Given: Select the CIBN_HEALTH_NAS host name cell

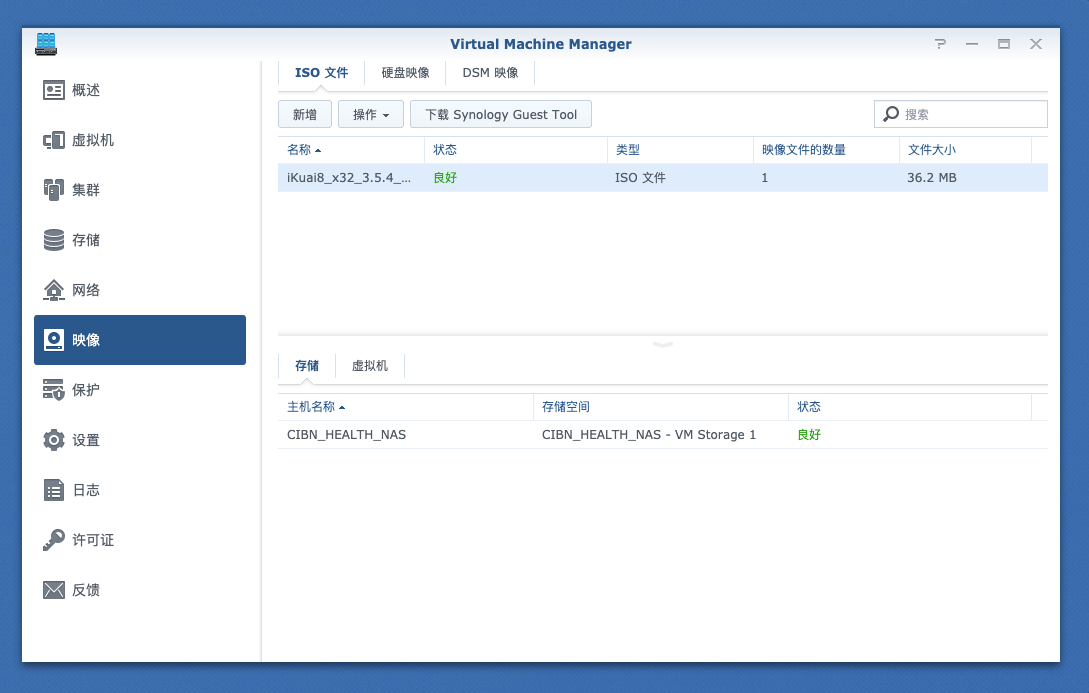Looking at the screenshot, I should tap(347, 435).
